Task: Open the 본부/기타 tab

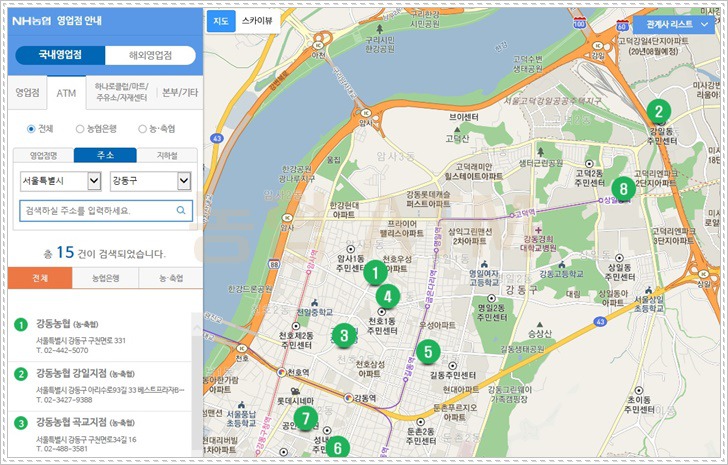Action: coord(180,93)
